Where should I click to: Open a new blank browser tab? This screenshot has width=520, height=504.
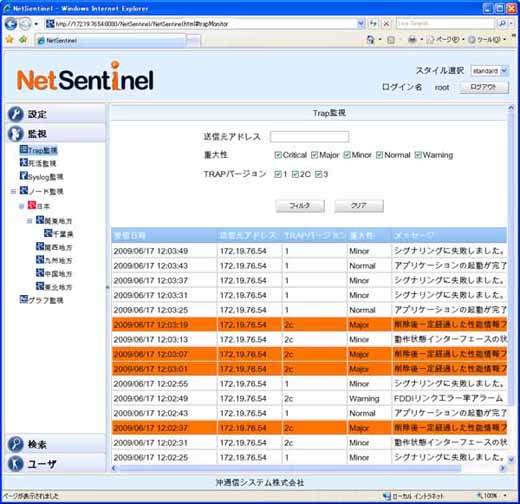click(193, 41)
